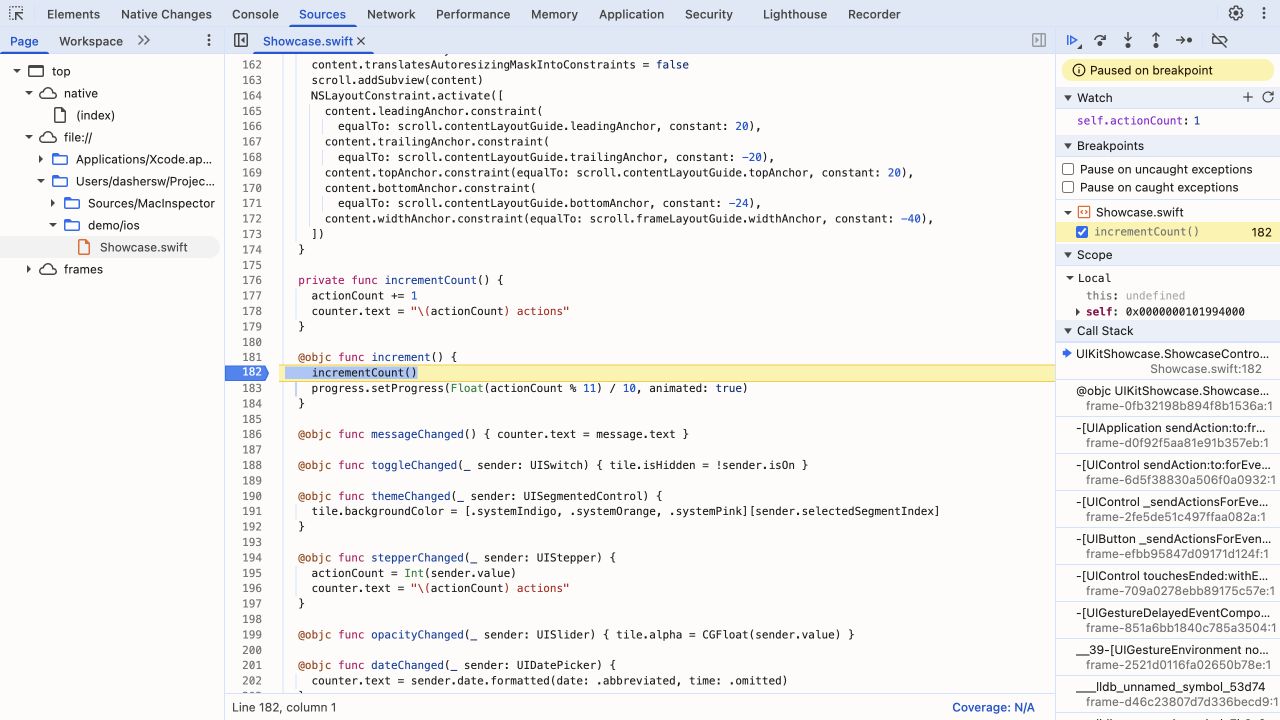Expand the self variable in Local scope
Viewport: 1280px width, 720px height.
click(1077, 312)
